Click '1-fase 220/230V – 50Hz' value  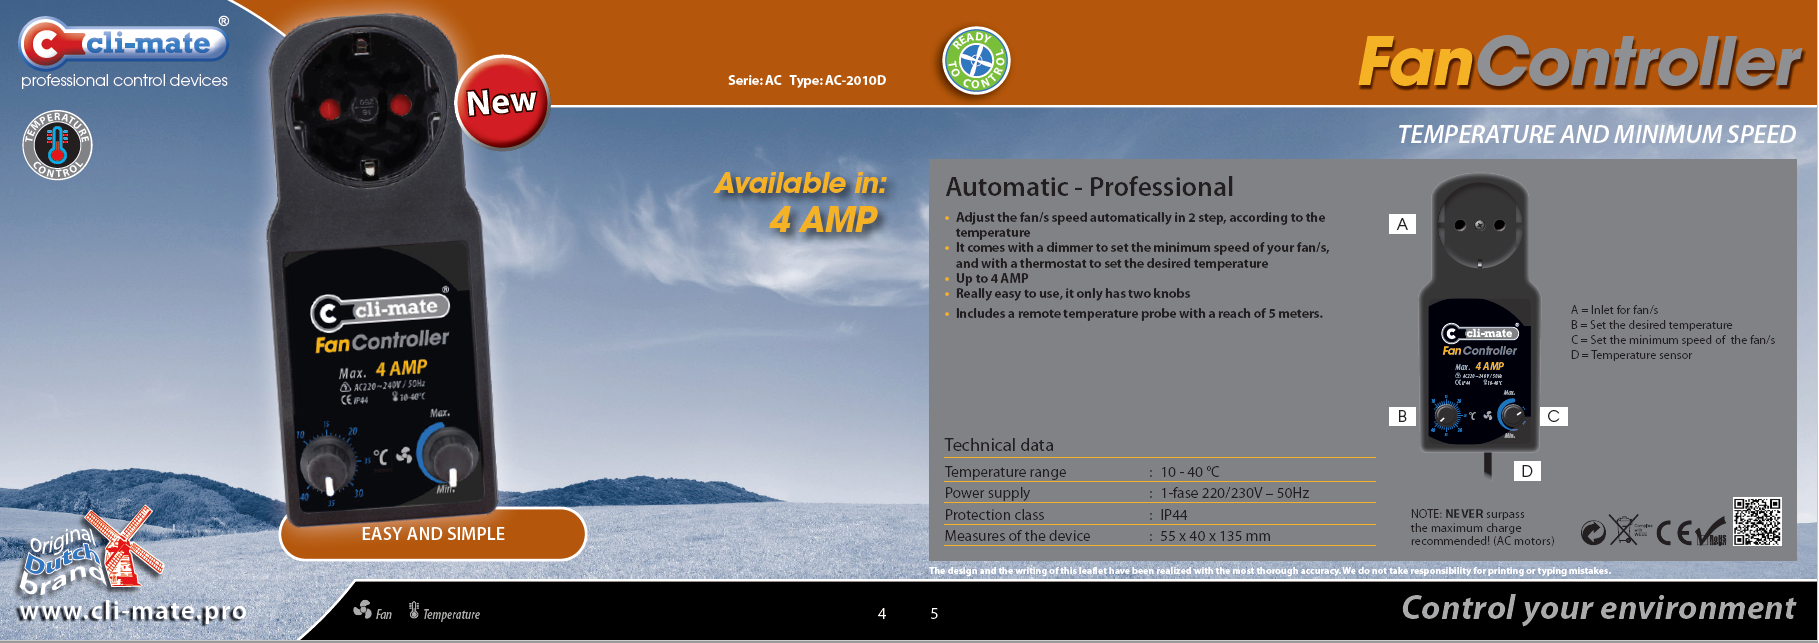[x=1235, y=493]
